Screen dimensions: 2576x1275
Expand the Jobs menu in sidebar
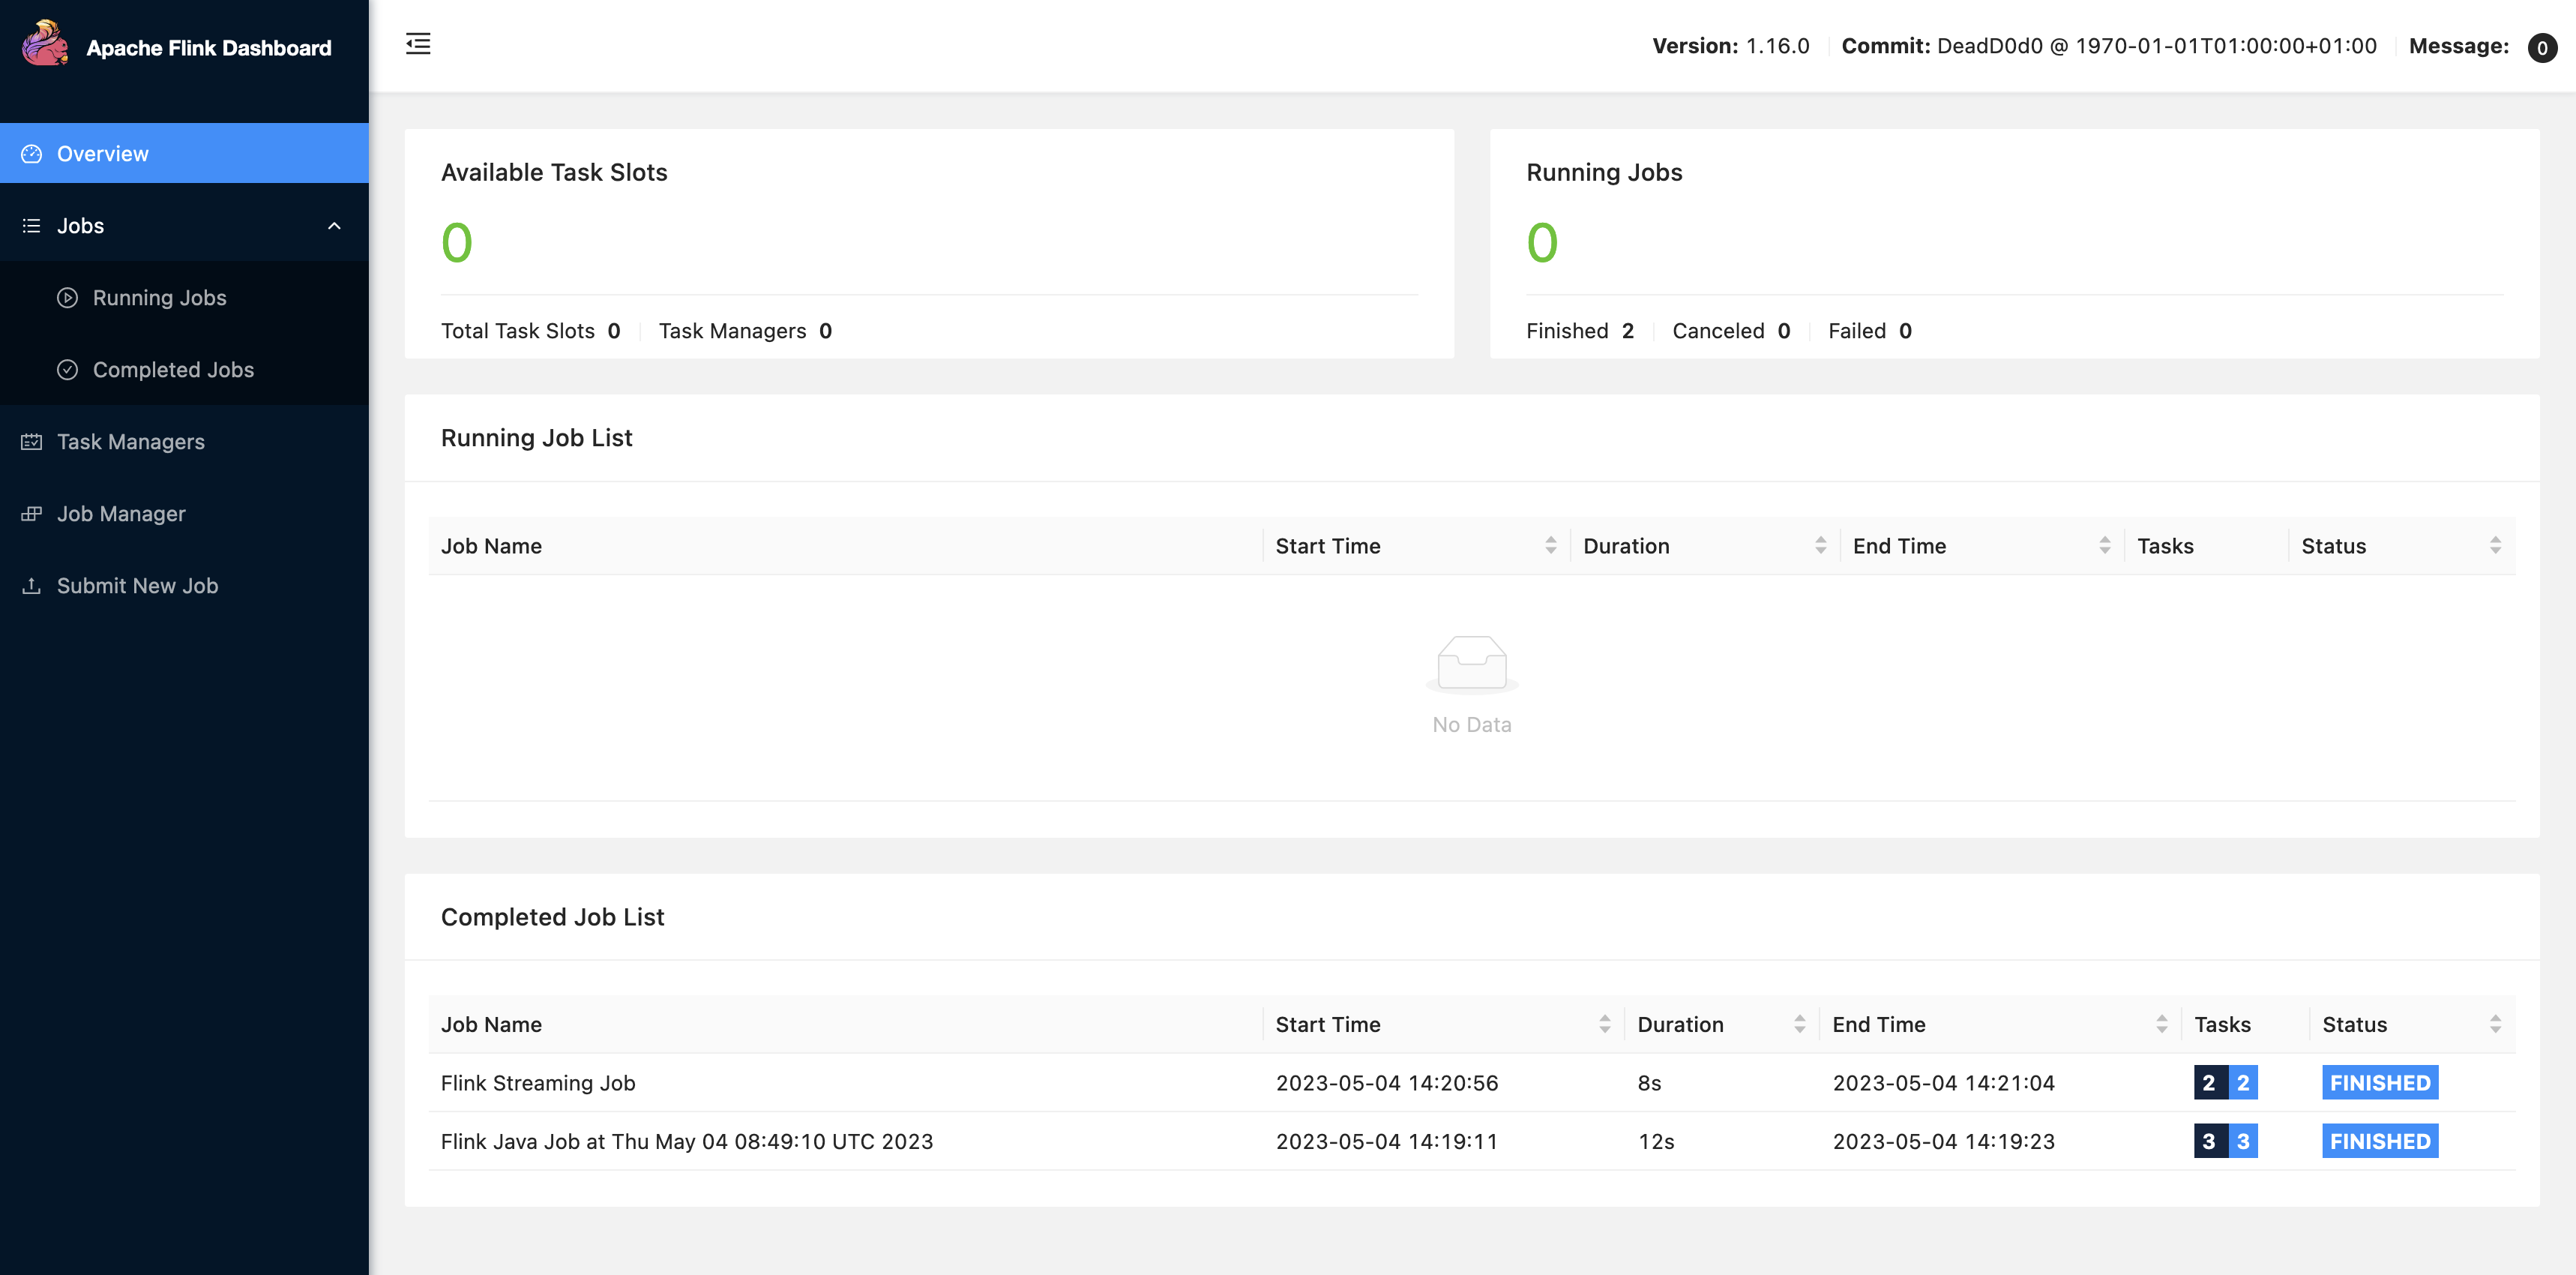click(184, 223)
